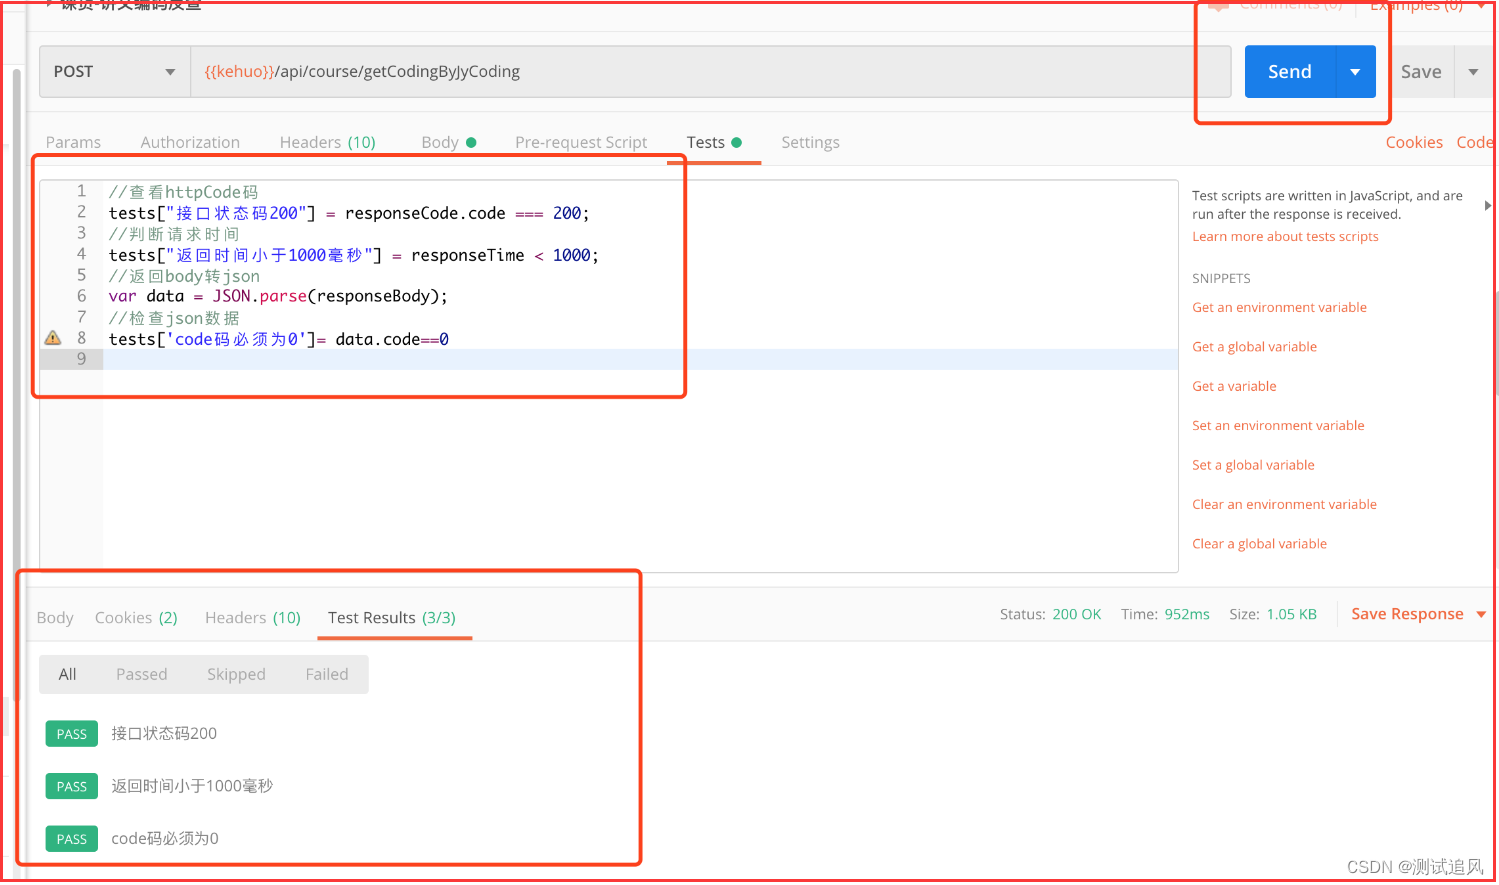The width and height of the screenshot is (1499, 885).
Task: Open the Send button dropdown arrow
Action: pos(1356,72)
